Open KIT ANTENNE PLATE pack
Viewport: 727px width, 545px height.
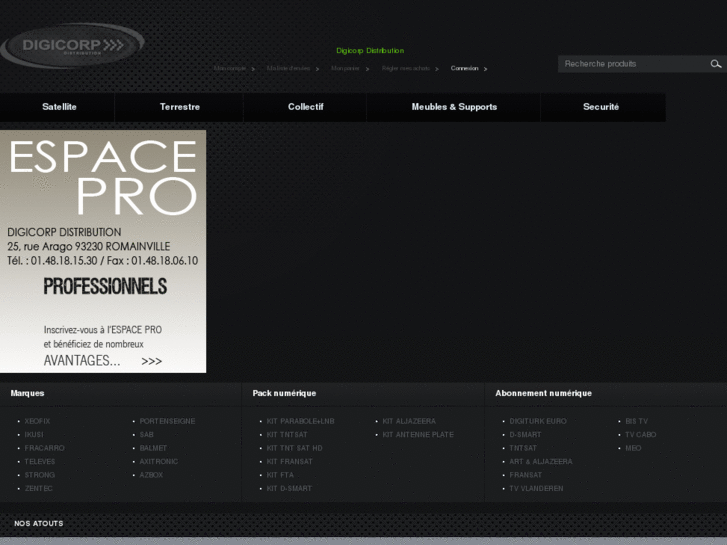418,435
